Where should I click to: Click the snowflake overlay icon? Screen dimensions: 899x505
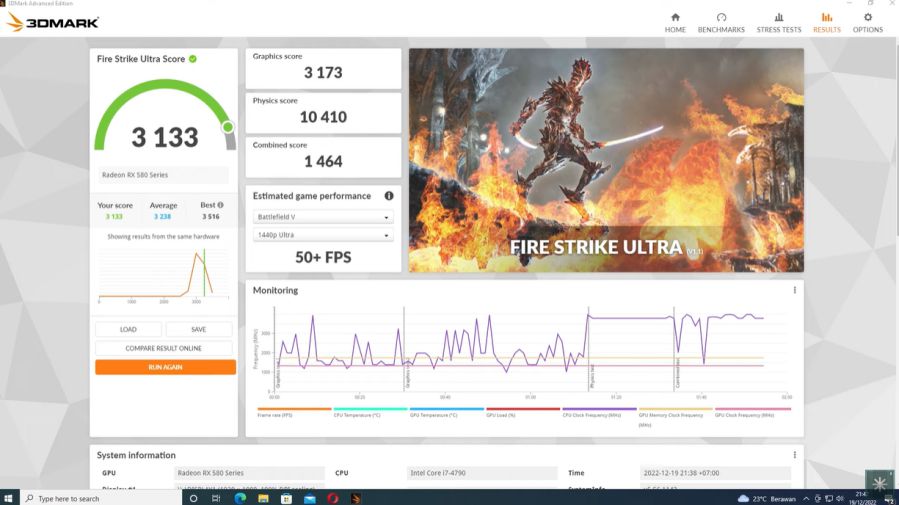[x=879, y=483]
